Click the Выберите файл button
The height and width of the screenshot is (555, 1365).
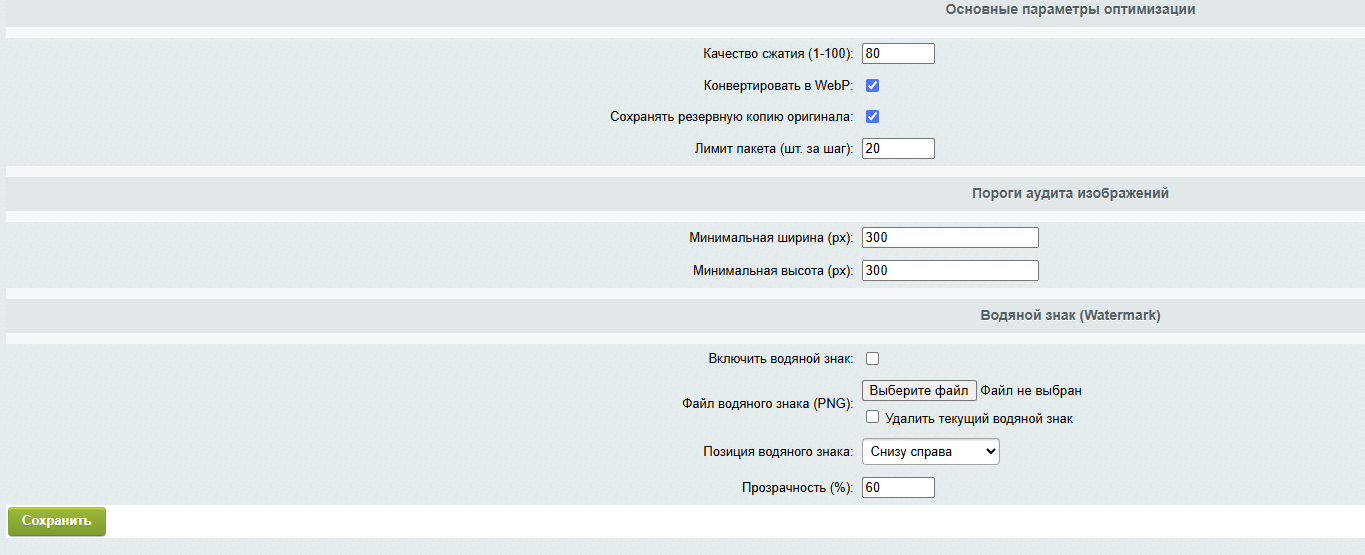tap(919, 390)
